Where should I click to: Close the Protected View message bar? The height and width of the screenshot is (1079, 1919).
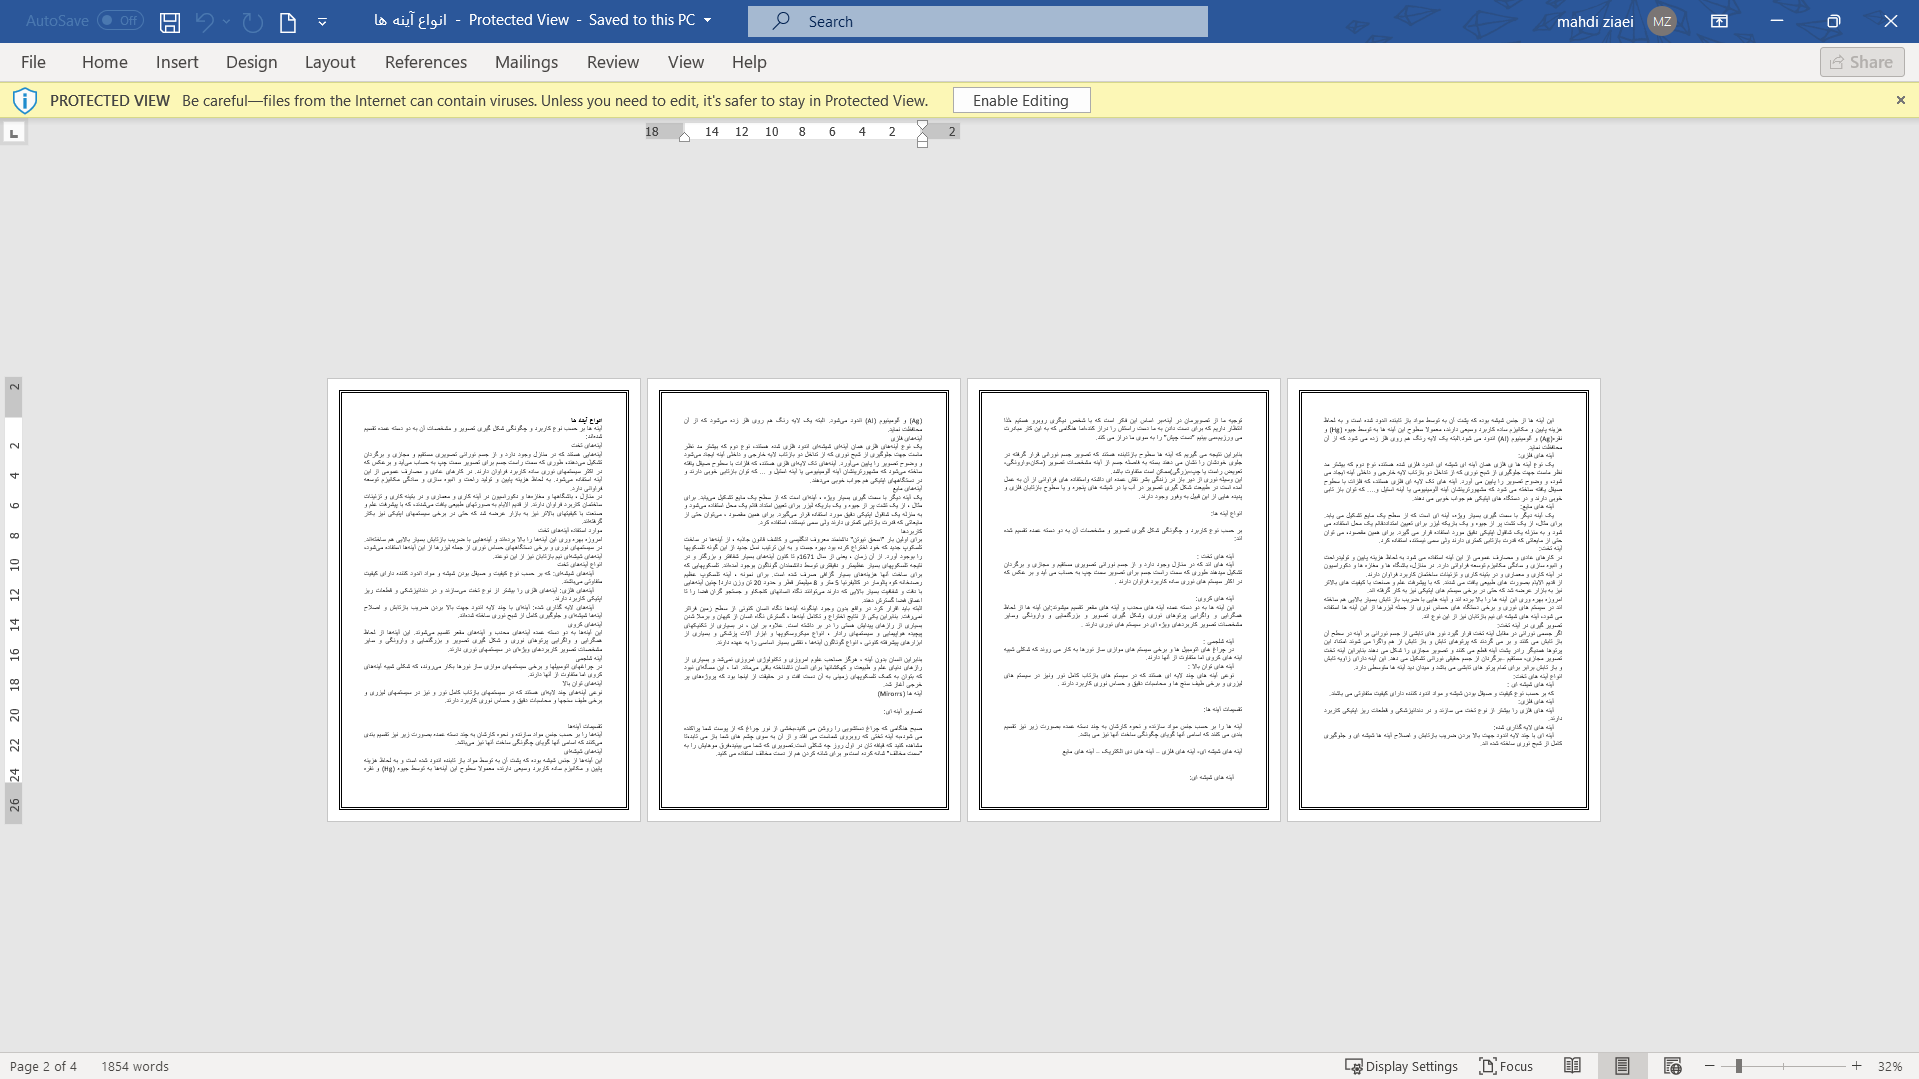coord(1901,100)
